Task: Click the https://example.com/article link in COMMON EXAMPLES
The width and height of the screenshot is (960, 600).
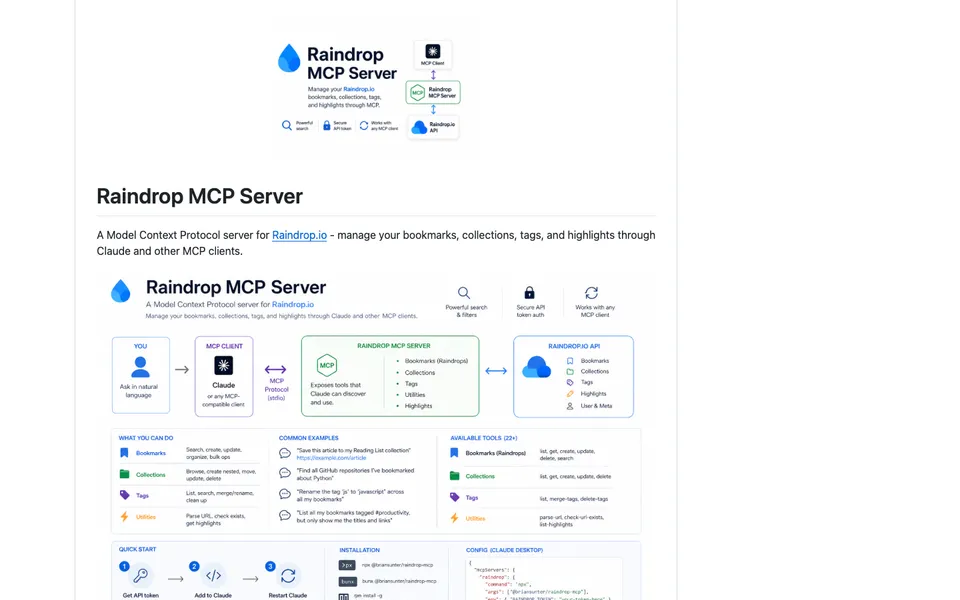Action: pos(331,458)
